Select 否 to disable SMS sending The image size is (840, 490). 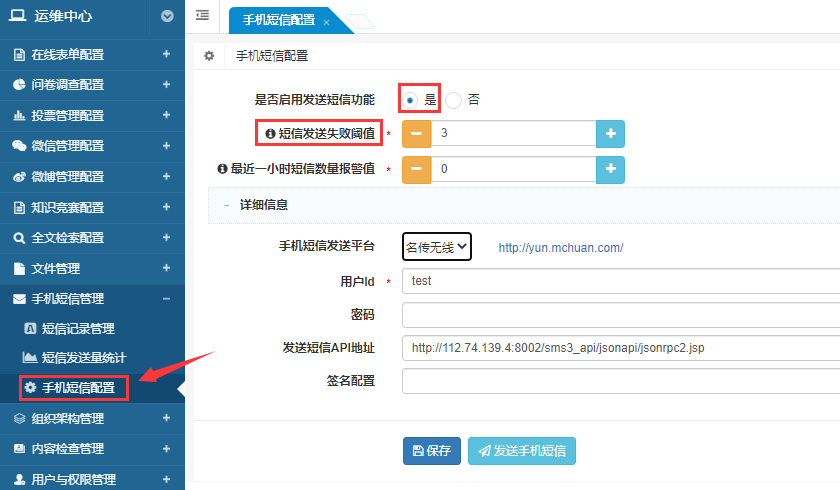454,99
